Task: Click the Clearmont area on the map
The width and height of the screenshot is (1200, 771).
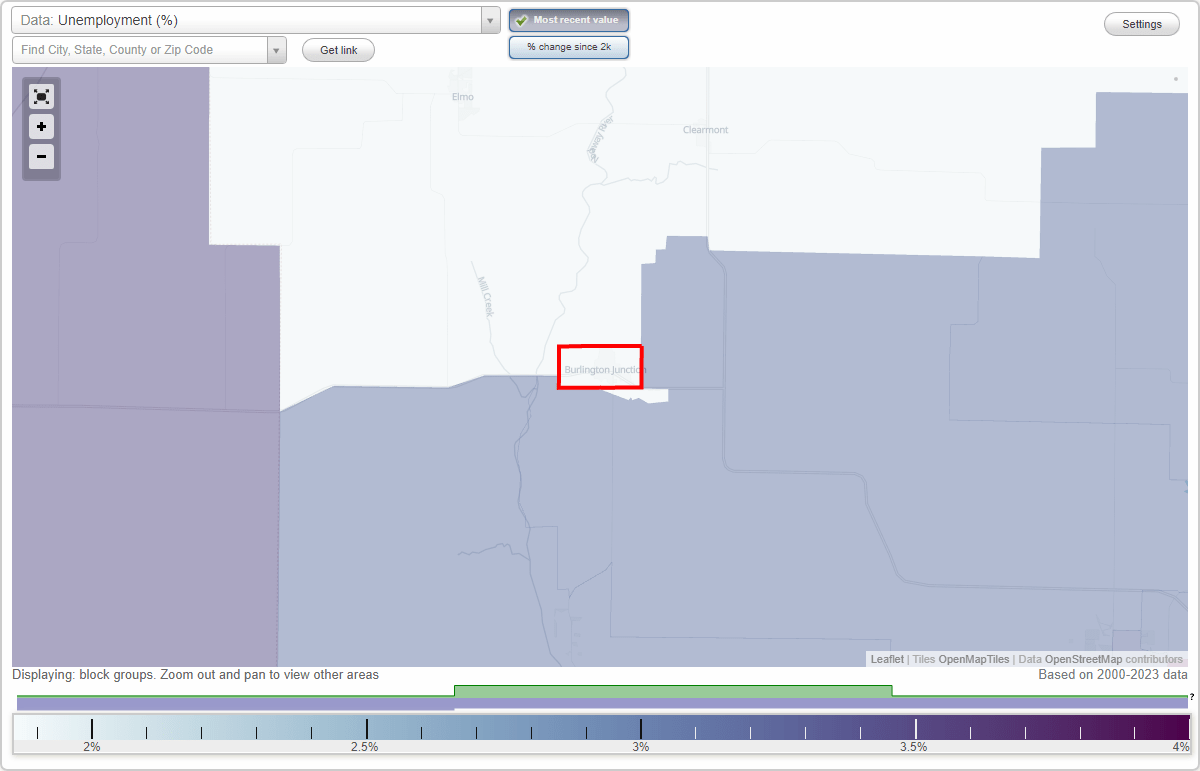Action: click(705, 130)
